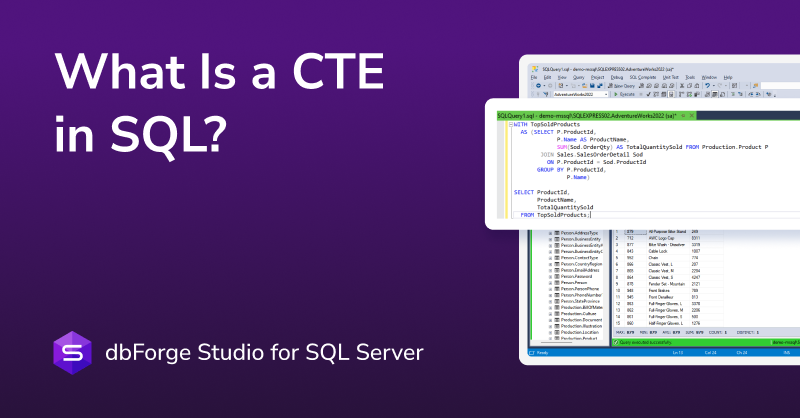The width and height of the screenshot is (800, 418).
Task: Select Production.Illustration table in tree
Action: (x=582, y=326)
